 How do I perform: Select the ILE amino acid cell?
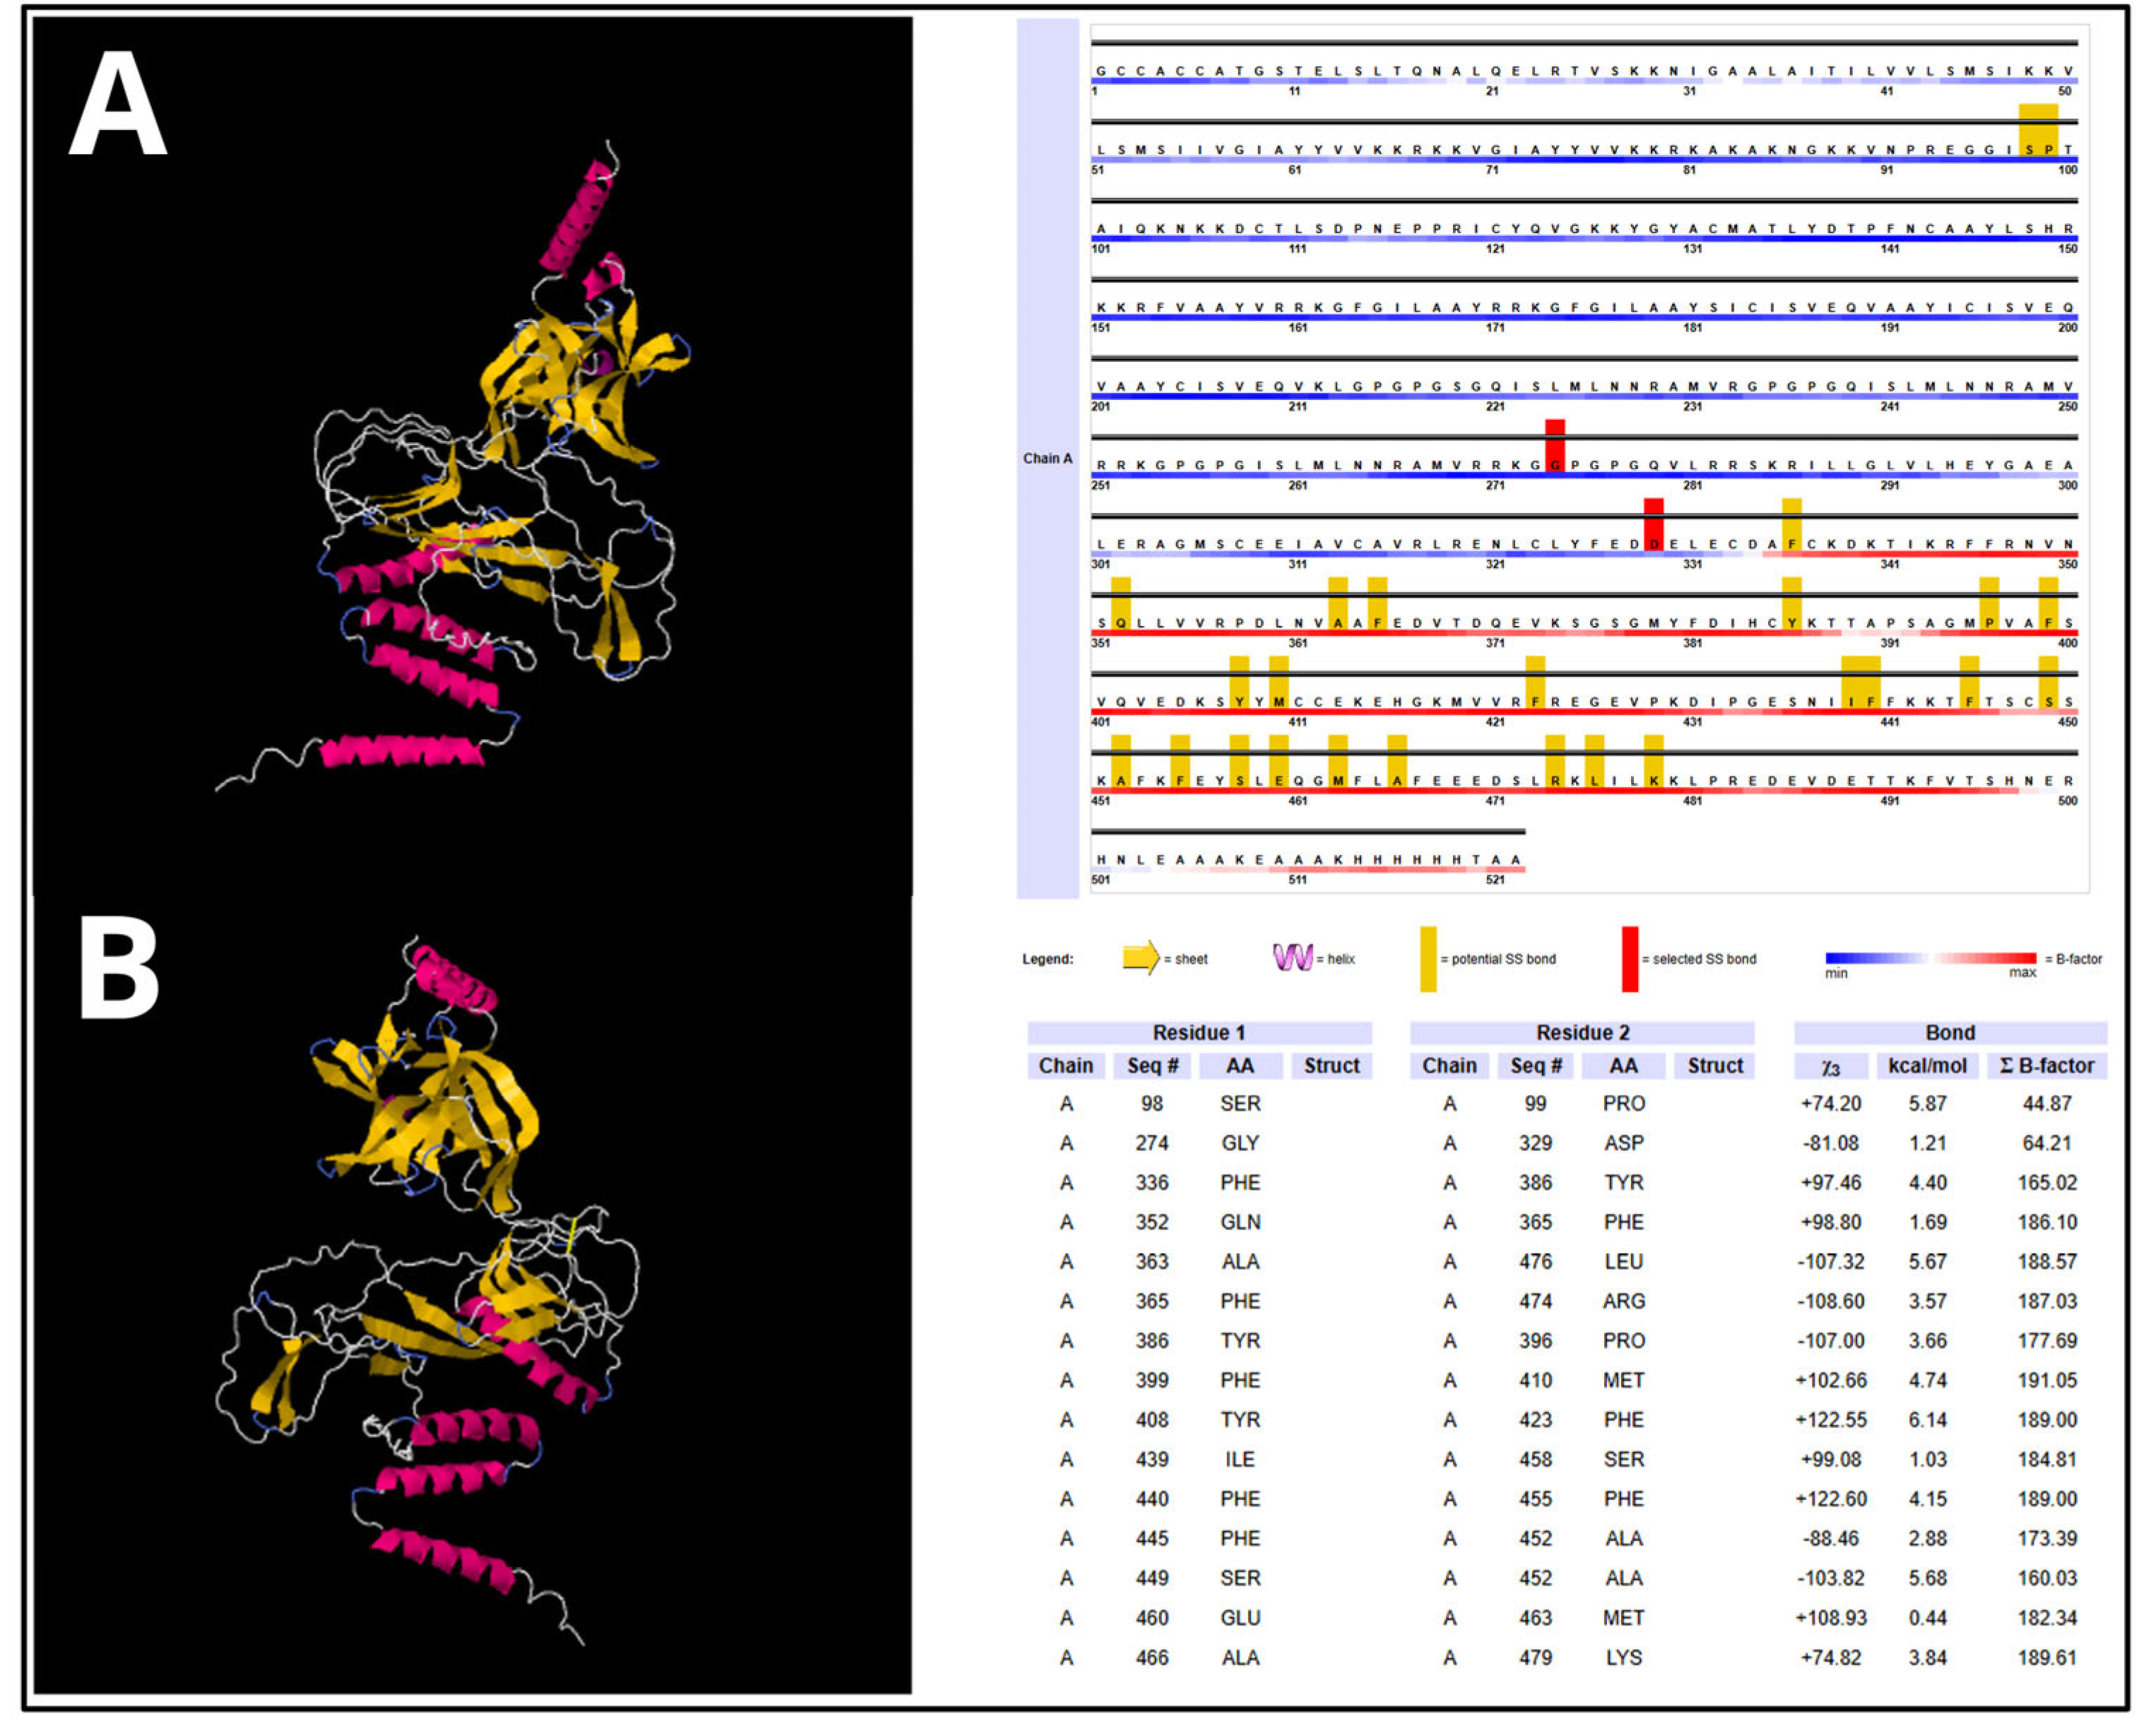[1240, 1459]
